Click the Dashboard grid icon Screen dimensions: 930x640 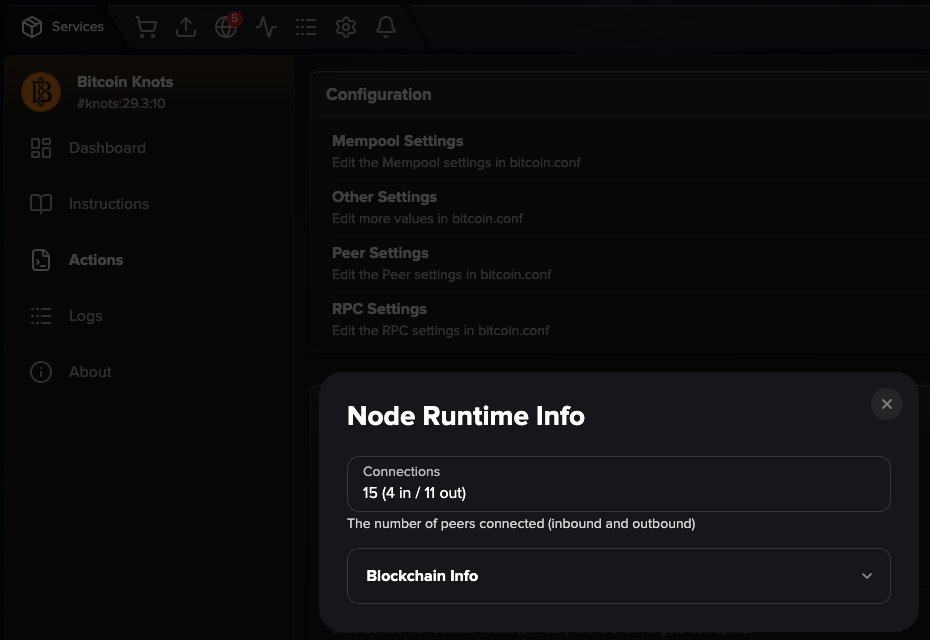point(41,148)
